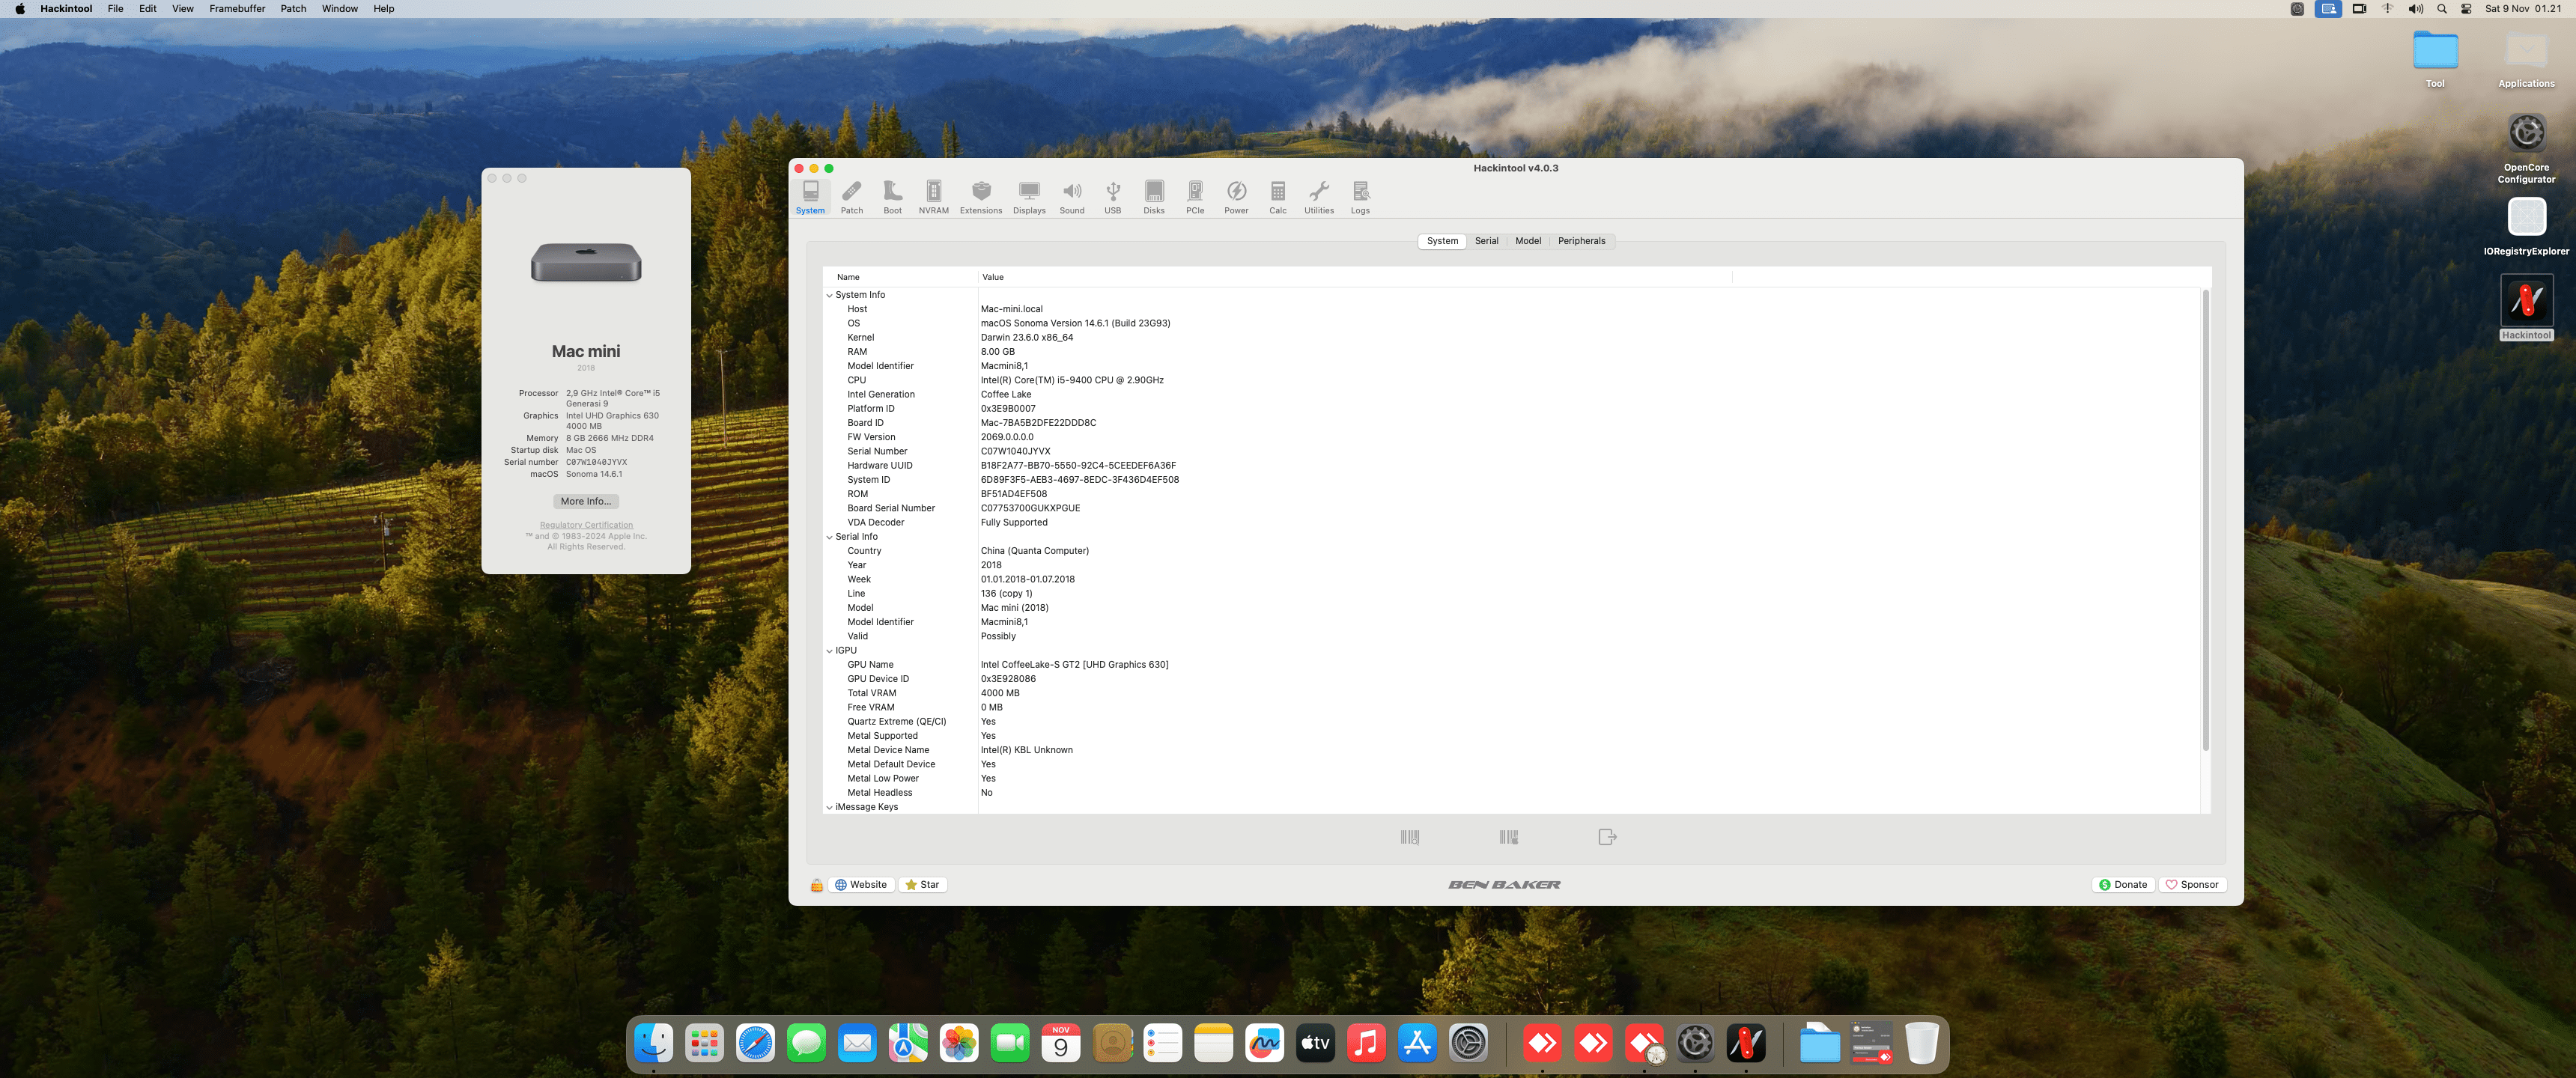Select the Platform ID value 0x3E9B0007
2576x1078 pixels.
click(x=1008, y=409)
